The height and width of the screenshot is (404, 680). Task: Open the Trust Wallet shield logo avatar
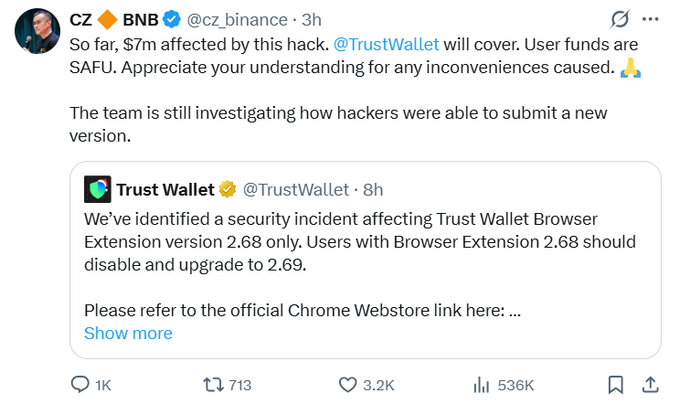(x=98, y=189)
